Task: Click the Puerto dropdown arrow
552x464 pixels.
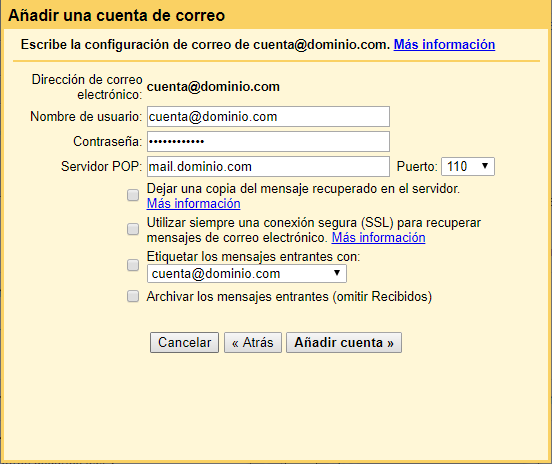Action: (x=485, y=166)
